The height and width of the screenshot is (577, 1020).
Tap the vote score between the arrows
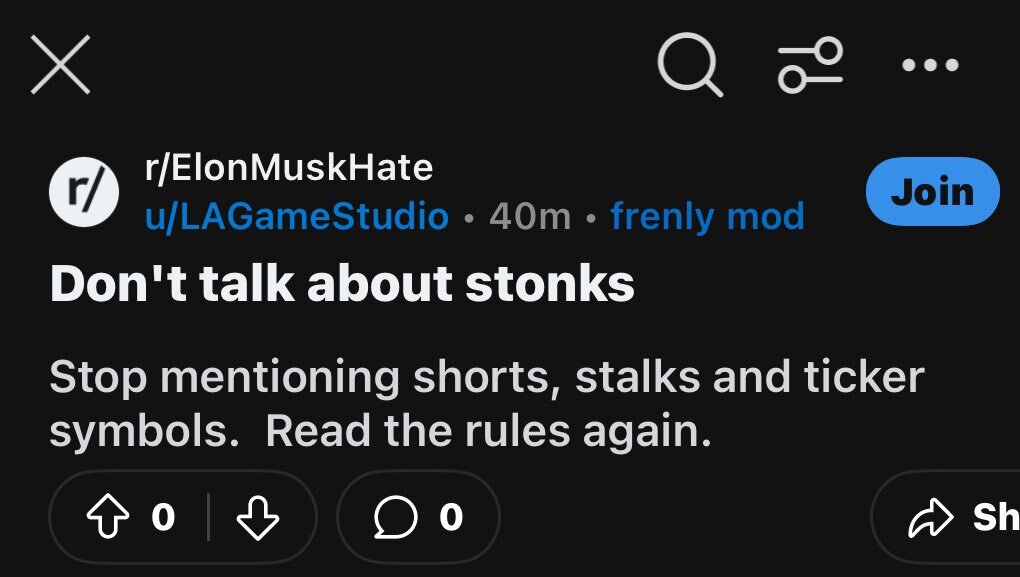click(x=163, y=517)
